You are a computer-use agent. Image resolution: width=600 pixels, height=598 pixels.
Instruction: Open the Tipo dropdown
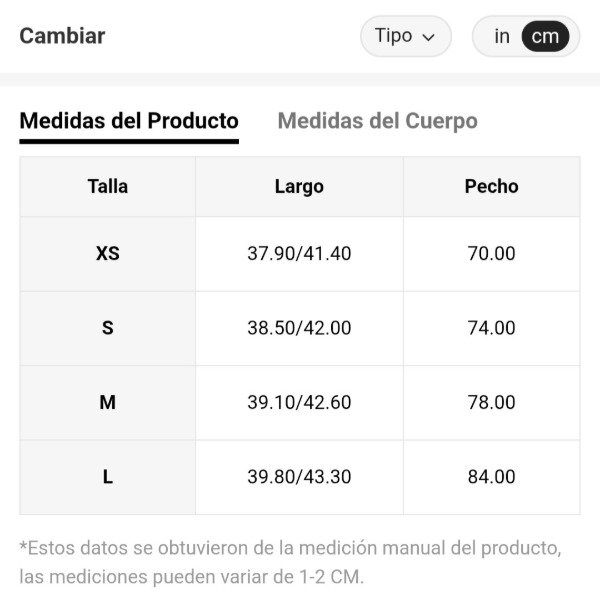pos(404,36)
